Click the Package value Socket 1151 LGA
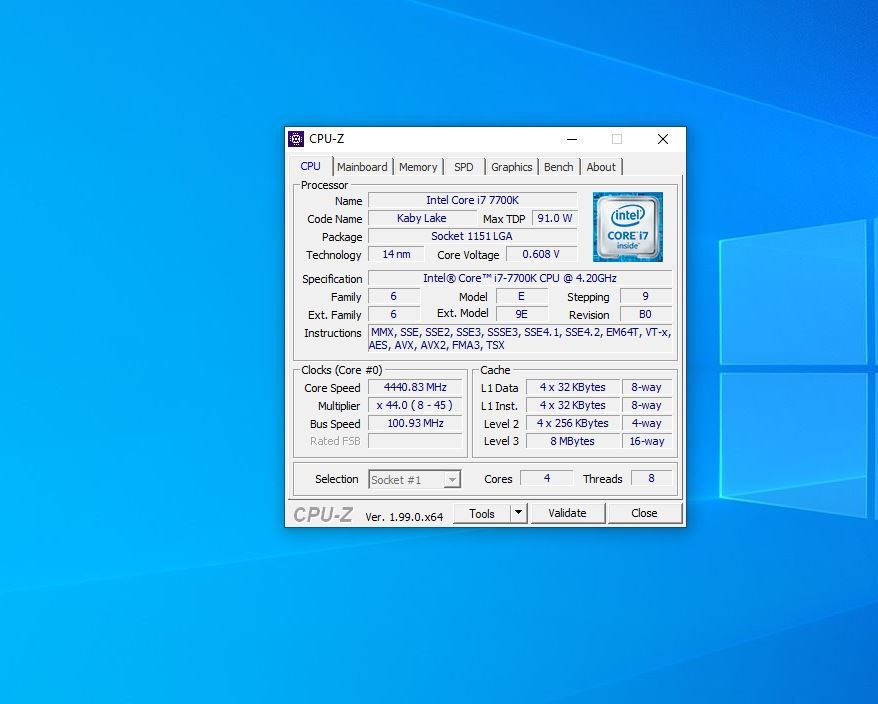Screen dimensions: 878x704 click(473, 236)
